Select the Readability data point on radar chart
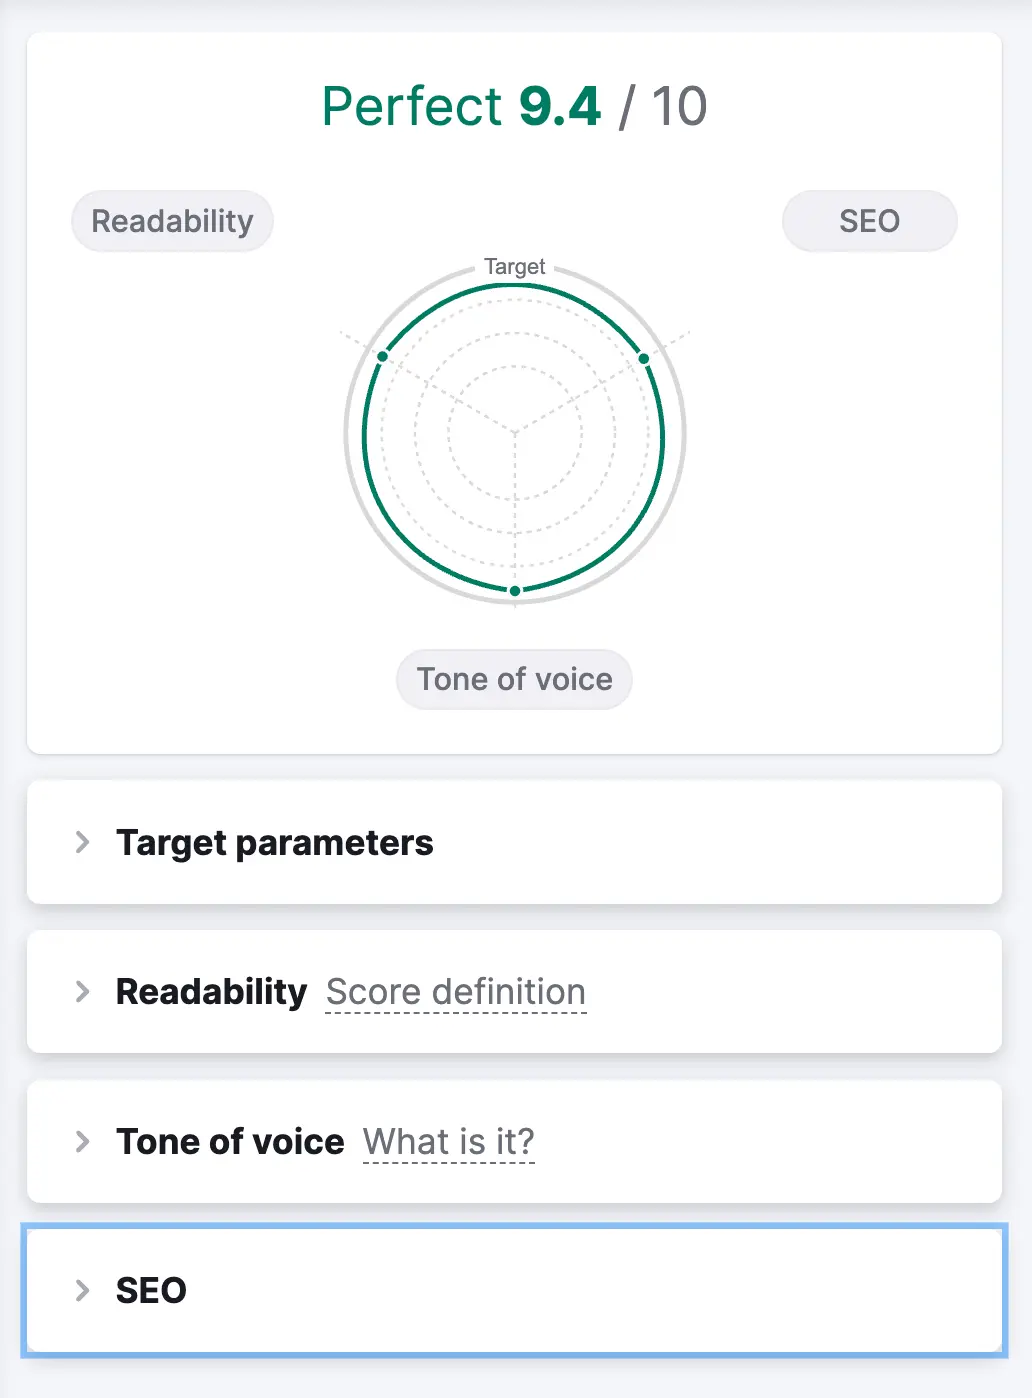Viewport: 1032px width, 1398px height. point(382,356)
